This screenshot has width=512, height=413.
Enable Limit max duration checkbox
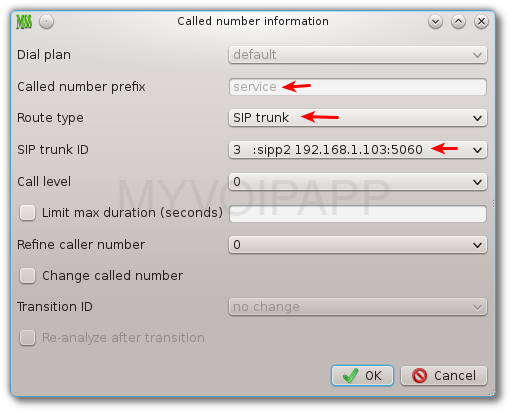pyautogui.click(x=27, y=213)
